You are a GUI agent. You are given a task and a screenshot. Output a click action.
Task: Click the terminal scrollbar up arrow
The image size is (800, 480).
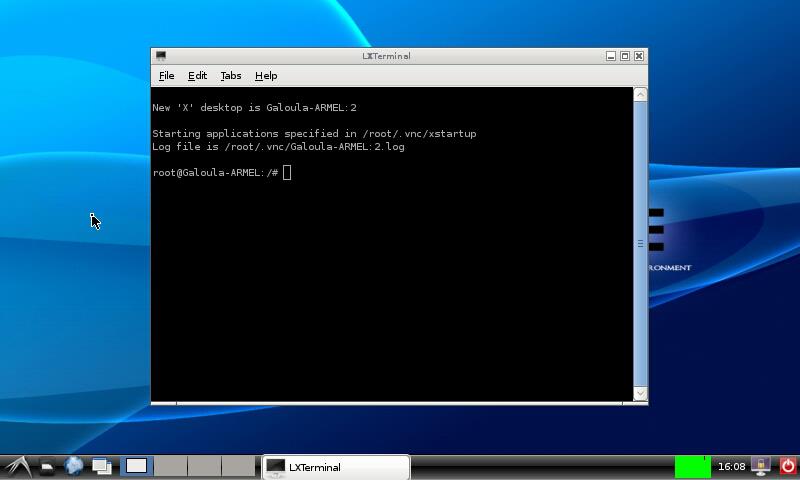[x=641, y=95]
